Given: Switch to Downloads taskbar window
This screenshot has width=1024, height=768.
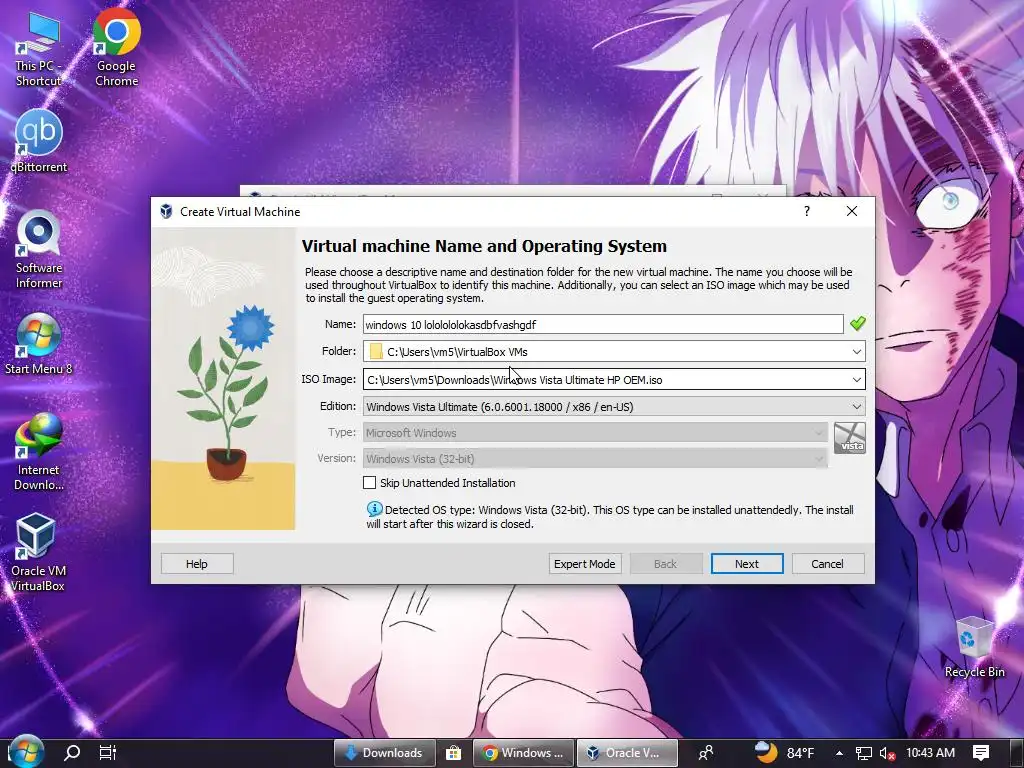Looking at the screenshot, I should click(385, 753).
